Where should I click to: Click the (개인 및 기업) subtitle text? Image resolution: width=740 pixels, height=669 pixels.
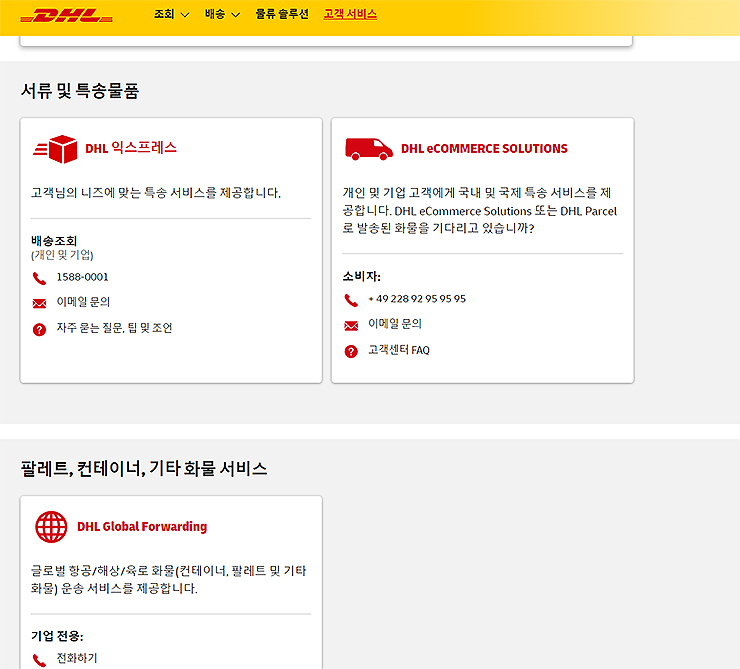(62, 255)
